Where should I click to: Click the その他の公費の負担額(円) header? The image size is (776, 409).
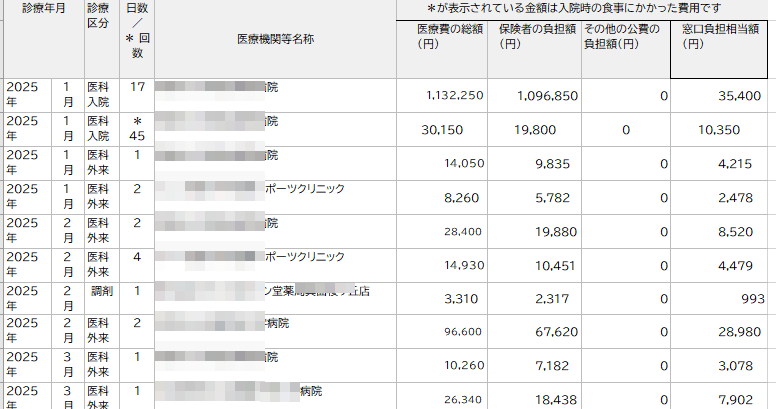(624, 37)
